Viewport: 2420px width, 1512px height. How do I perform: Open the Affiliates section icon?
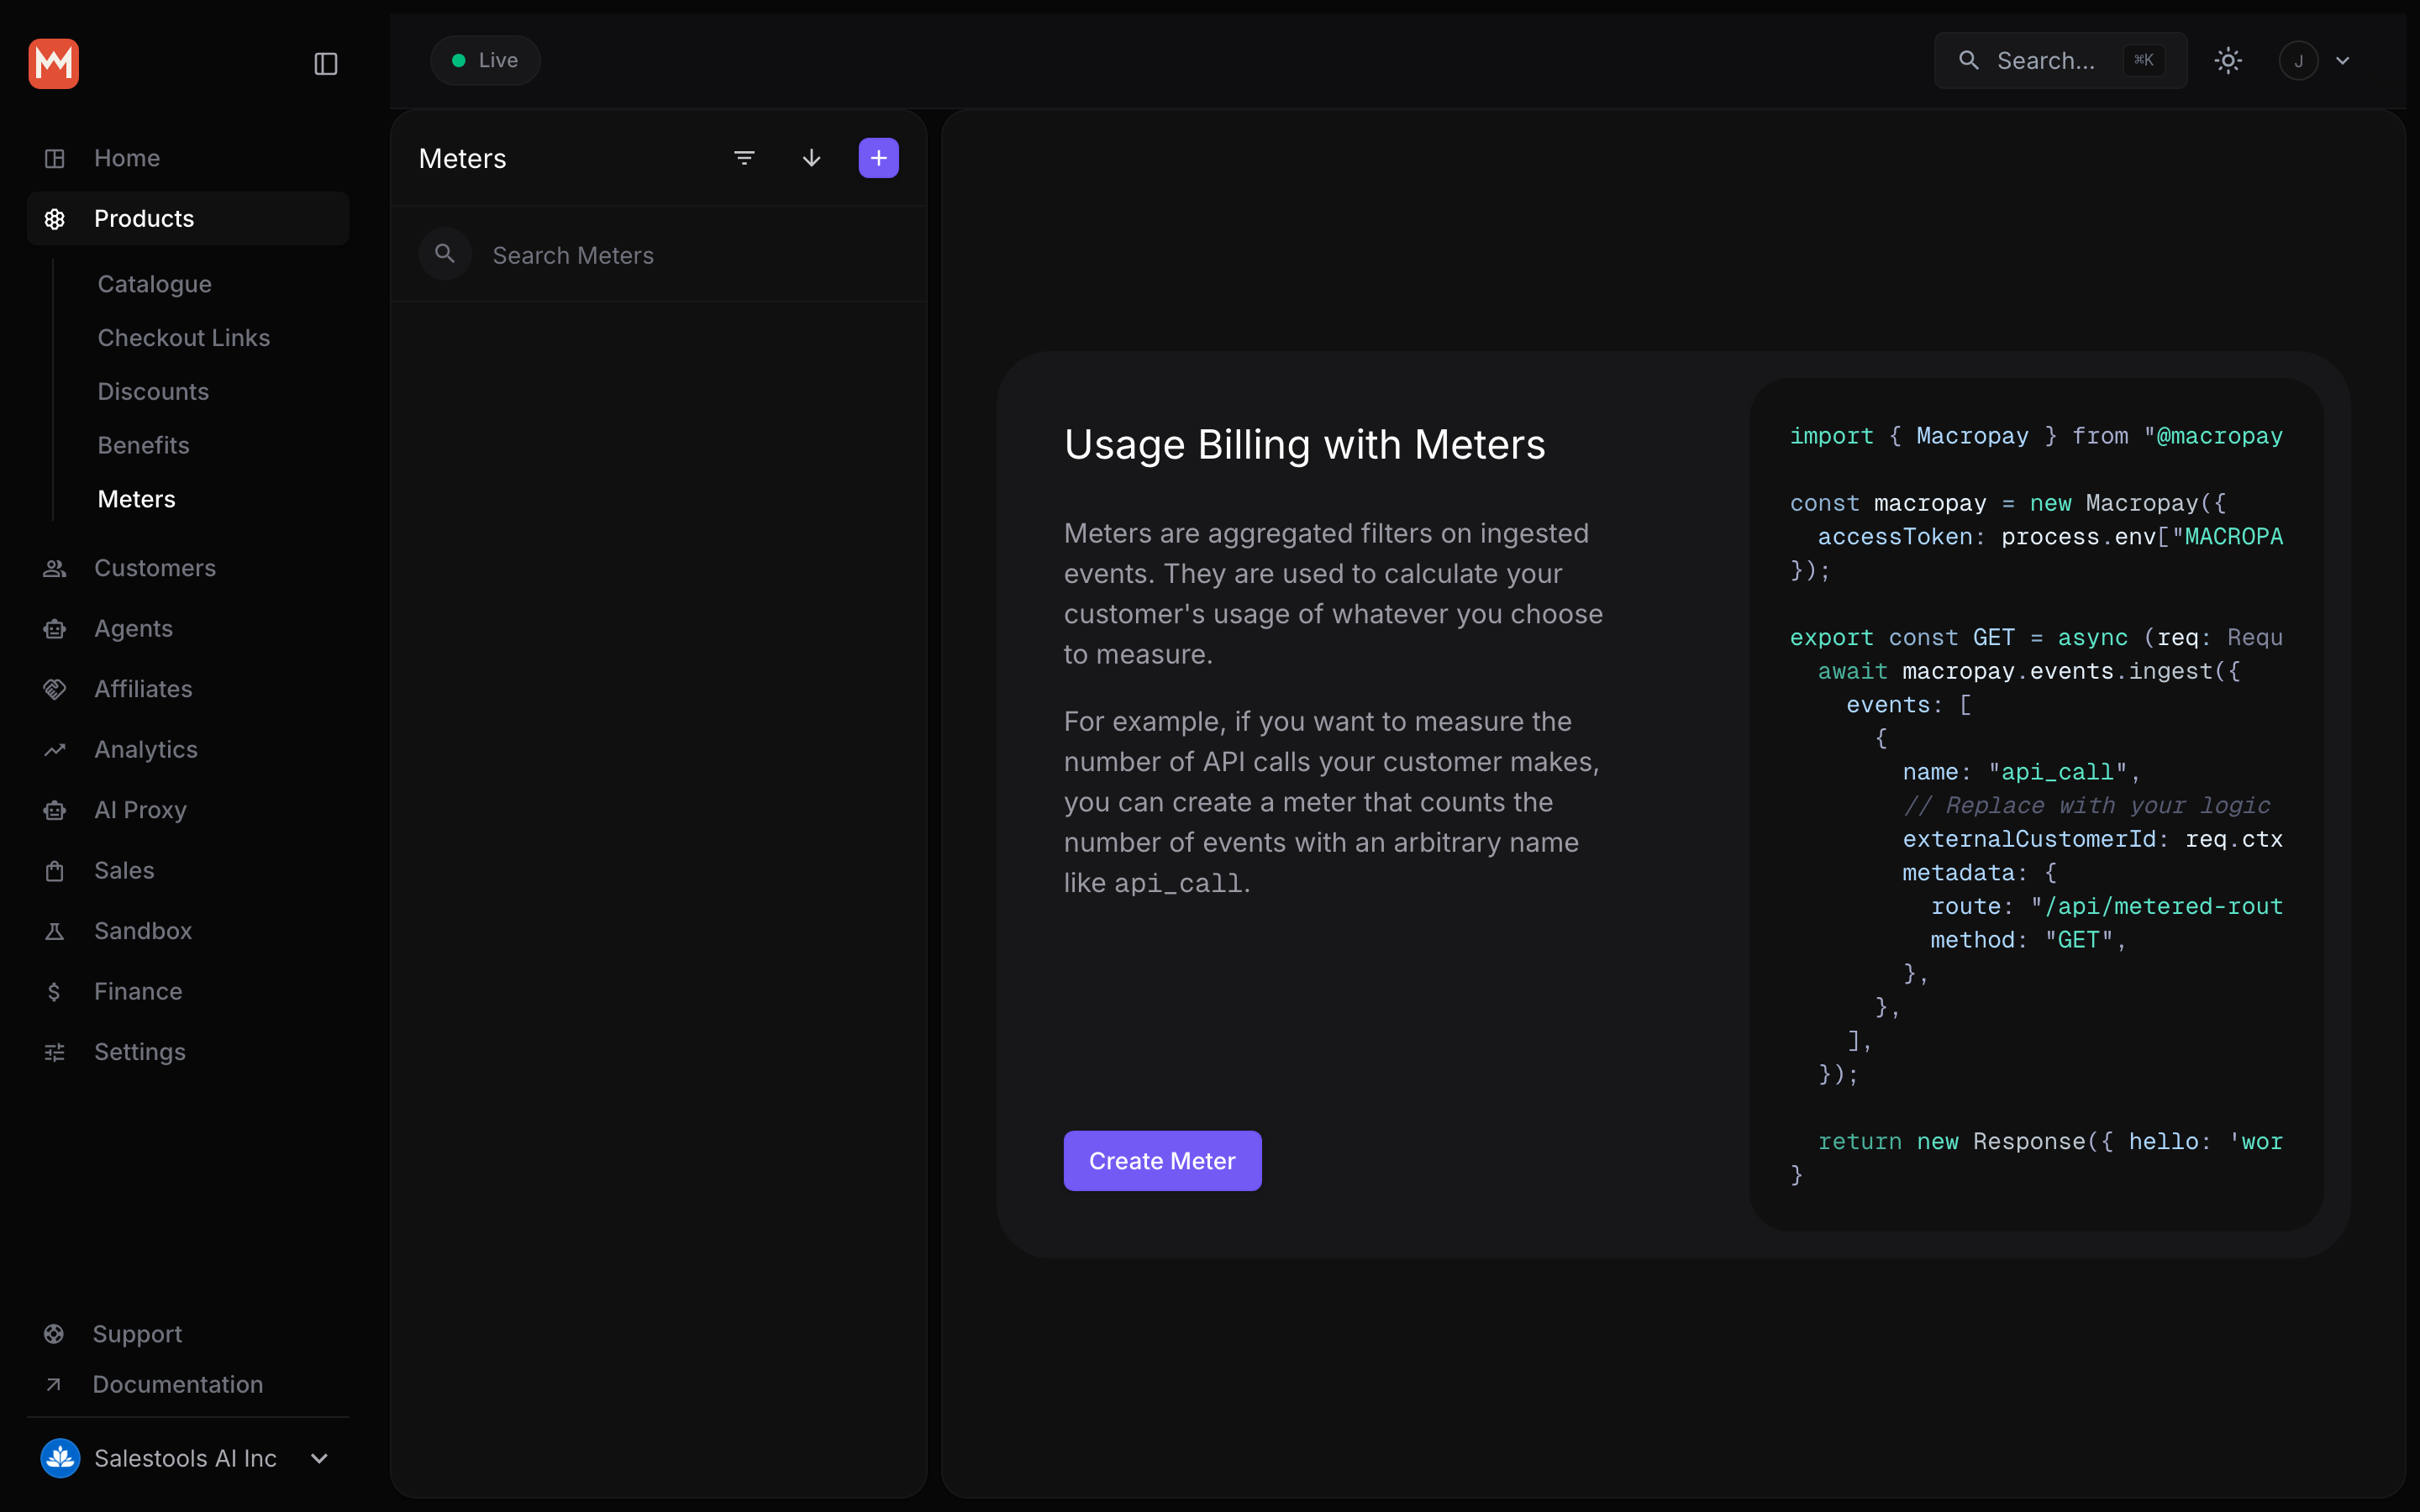click(x=55, y=689)
